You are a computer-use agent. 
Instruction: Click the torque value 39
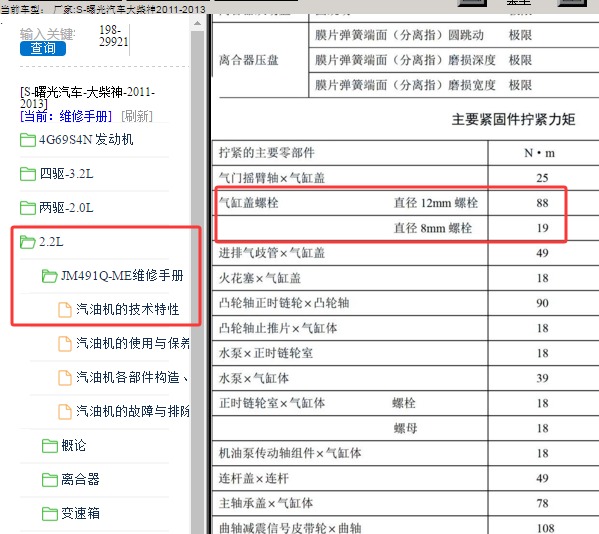pyautogui.click(x=542, y=378)
